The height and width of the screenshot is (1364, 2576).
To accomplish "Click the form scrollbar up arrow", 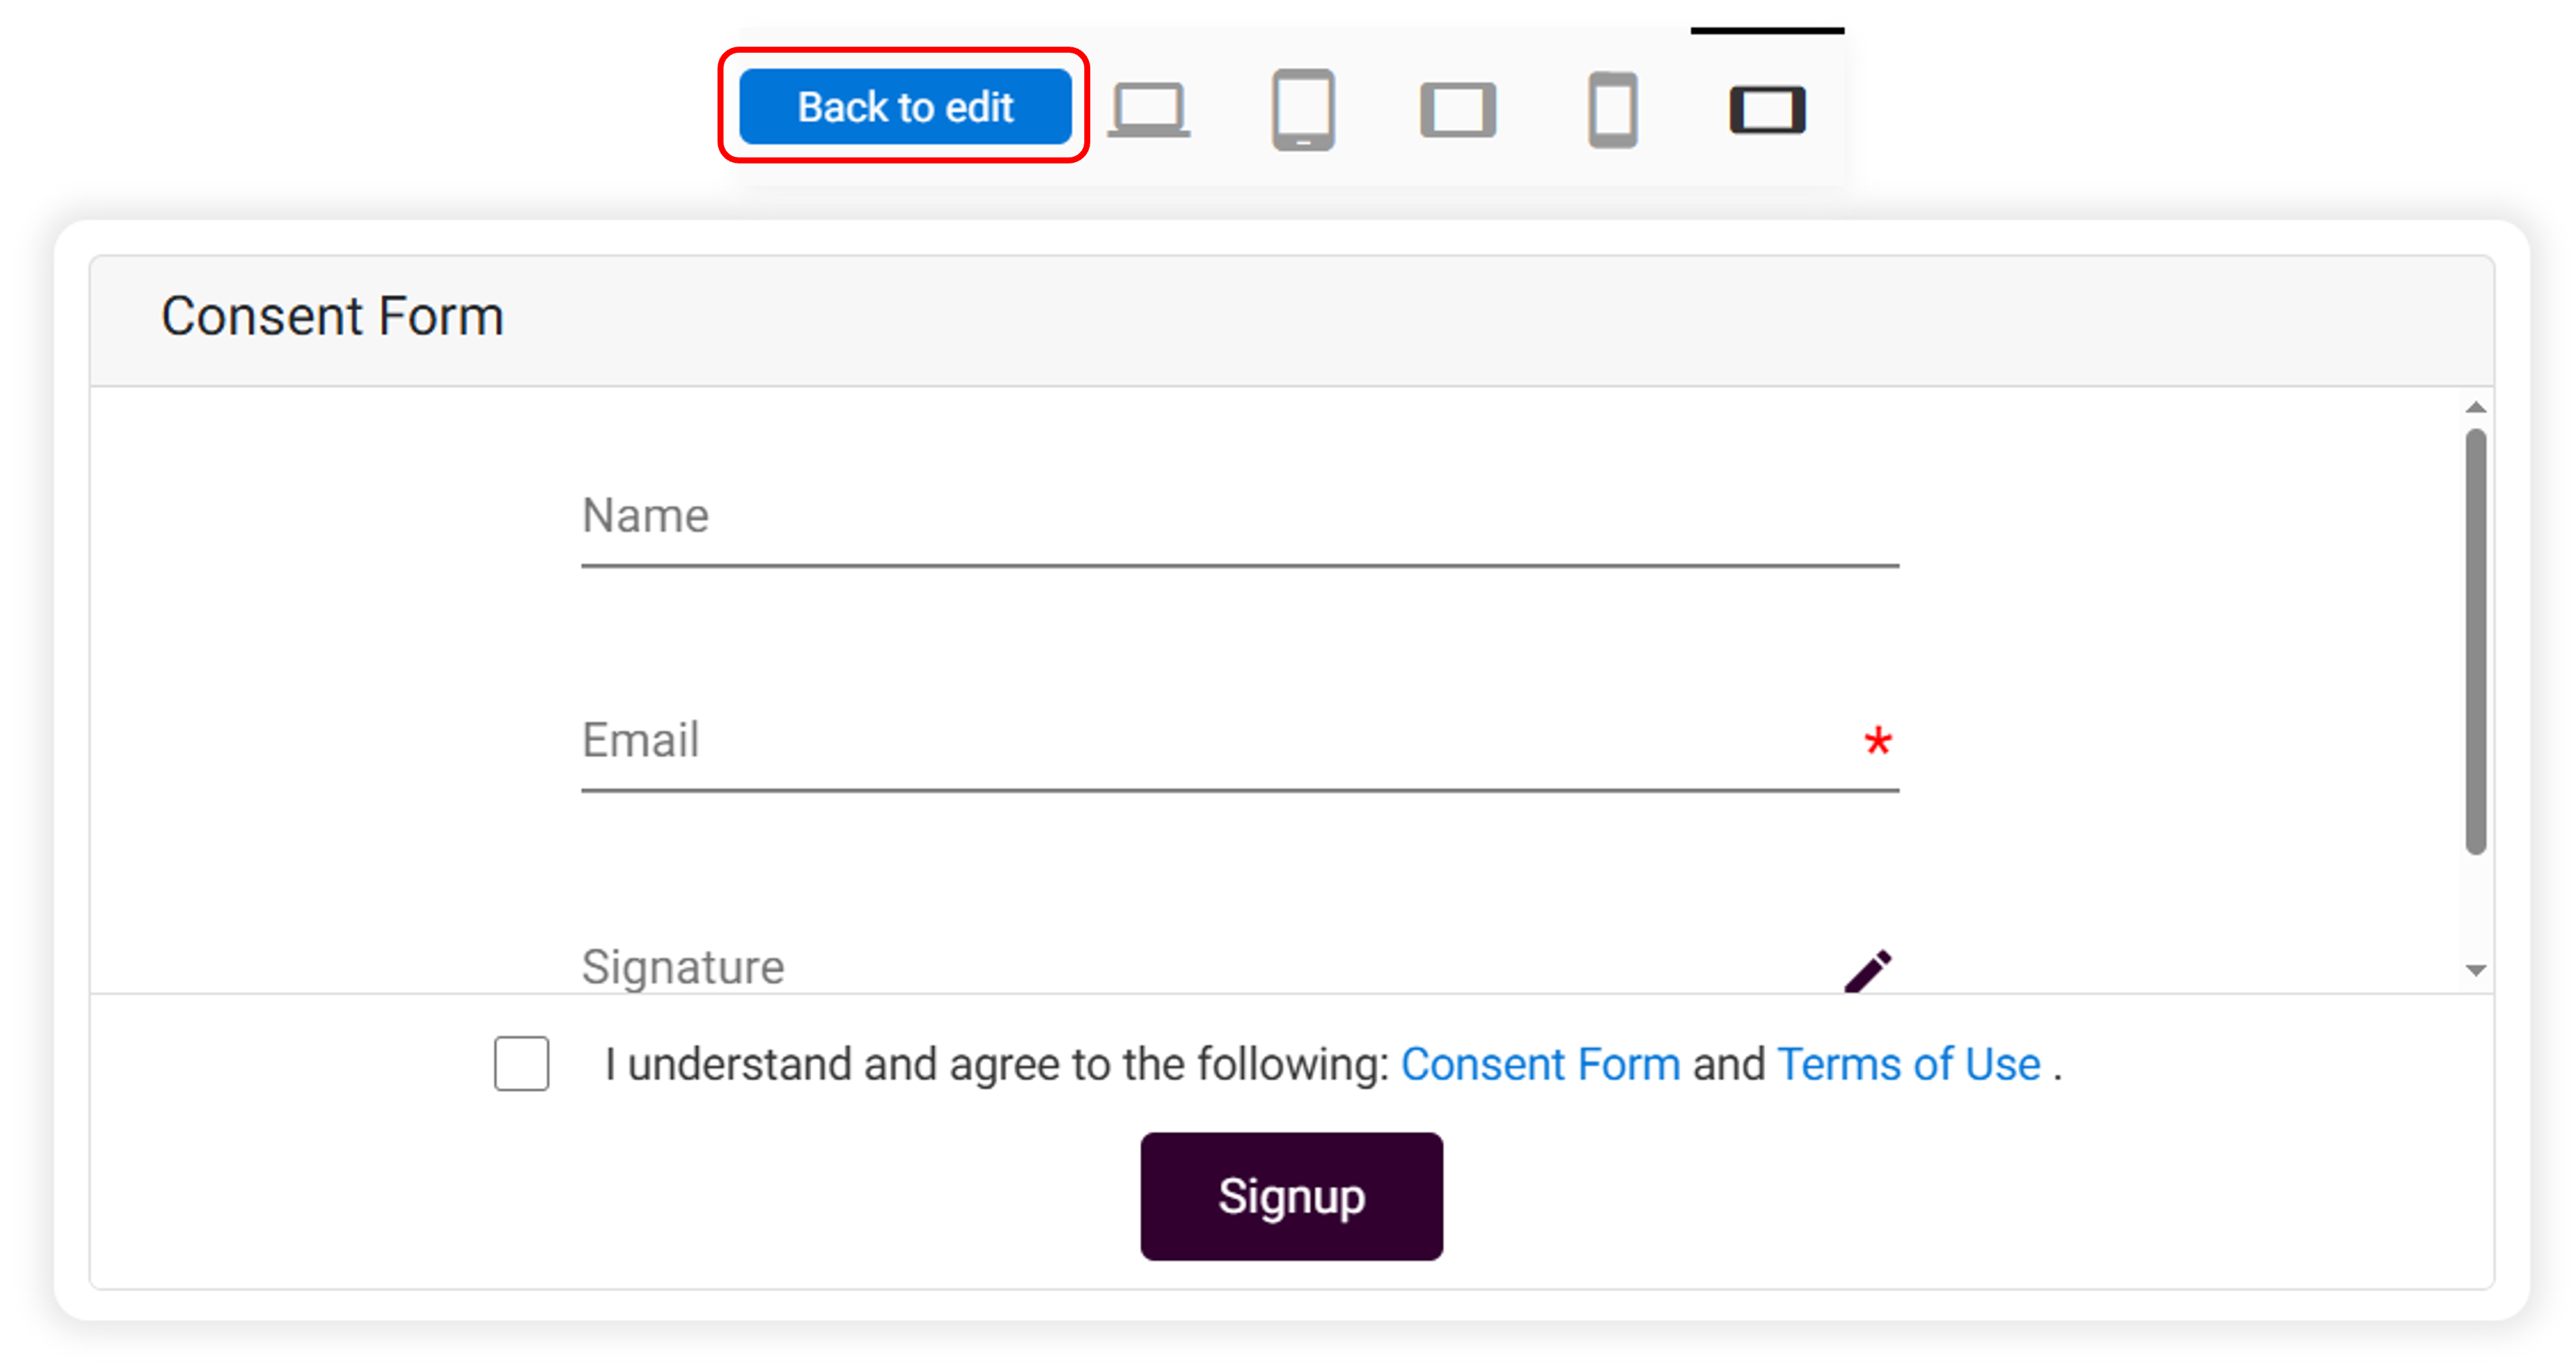I will click(x=2476, y=407).
